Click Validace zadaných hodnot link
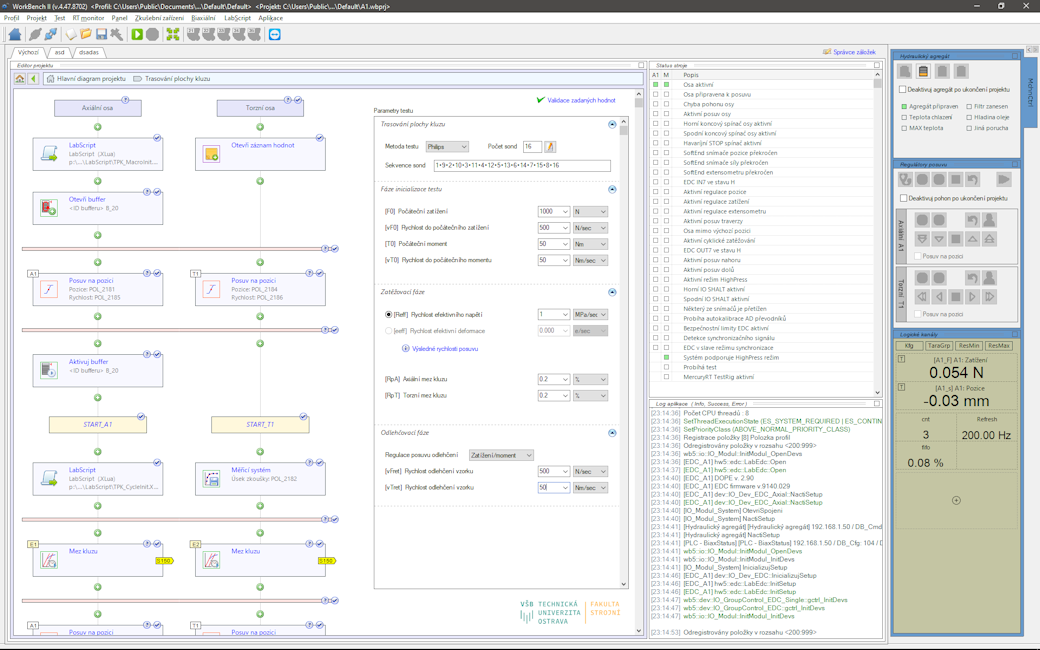Viewport: 1040px width, 650px height. [581, 100]
